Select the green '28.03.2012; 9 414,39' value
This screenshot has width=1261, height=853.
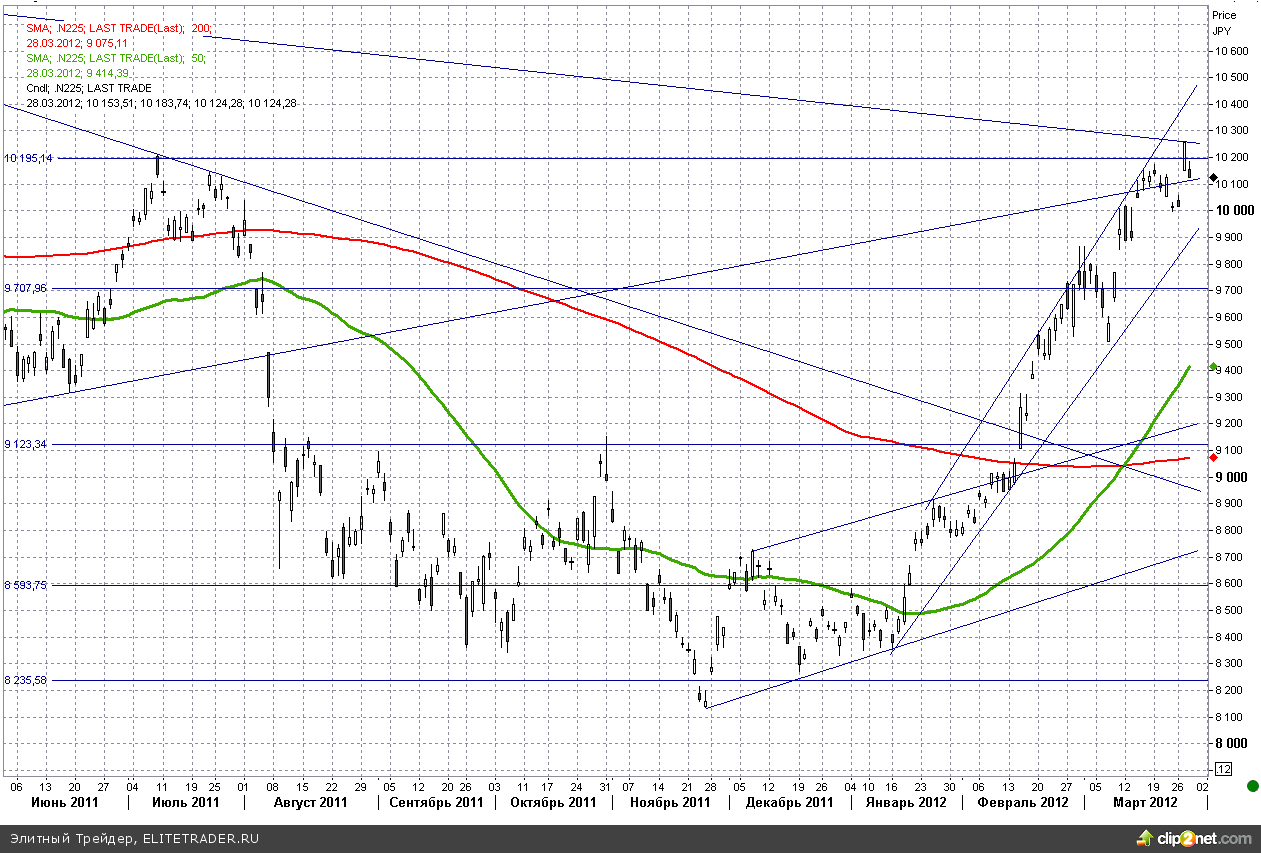[77, 73]
